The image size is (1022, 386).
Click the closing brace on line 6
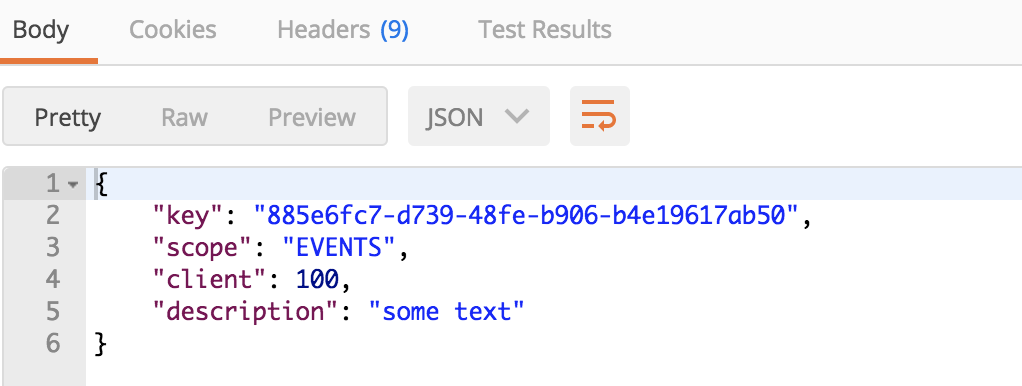(100, 344)
